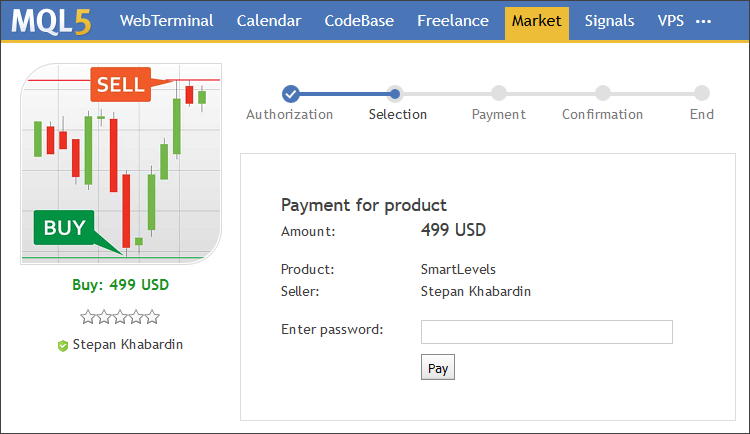Click Stepan Khabardin in the Seller row

[x=476, y=291]
